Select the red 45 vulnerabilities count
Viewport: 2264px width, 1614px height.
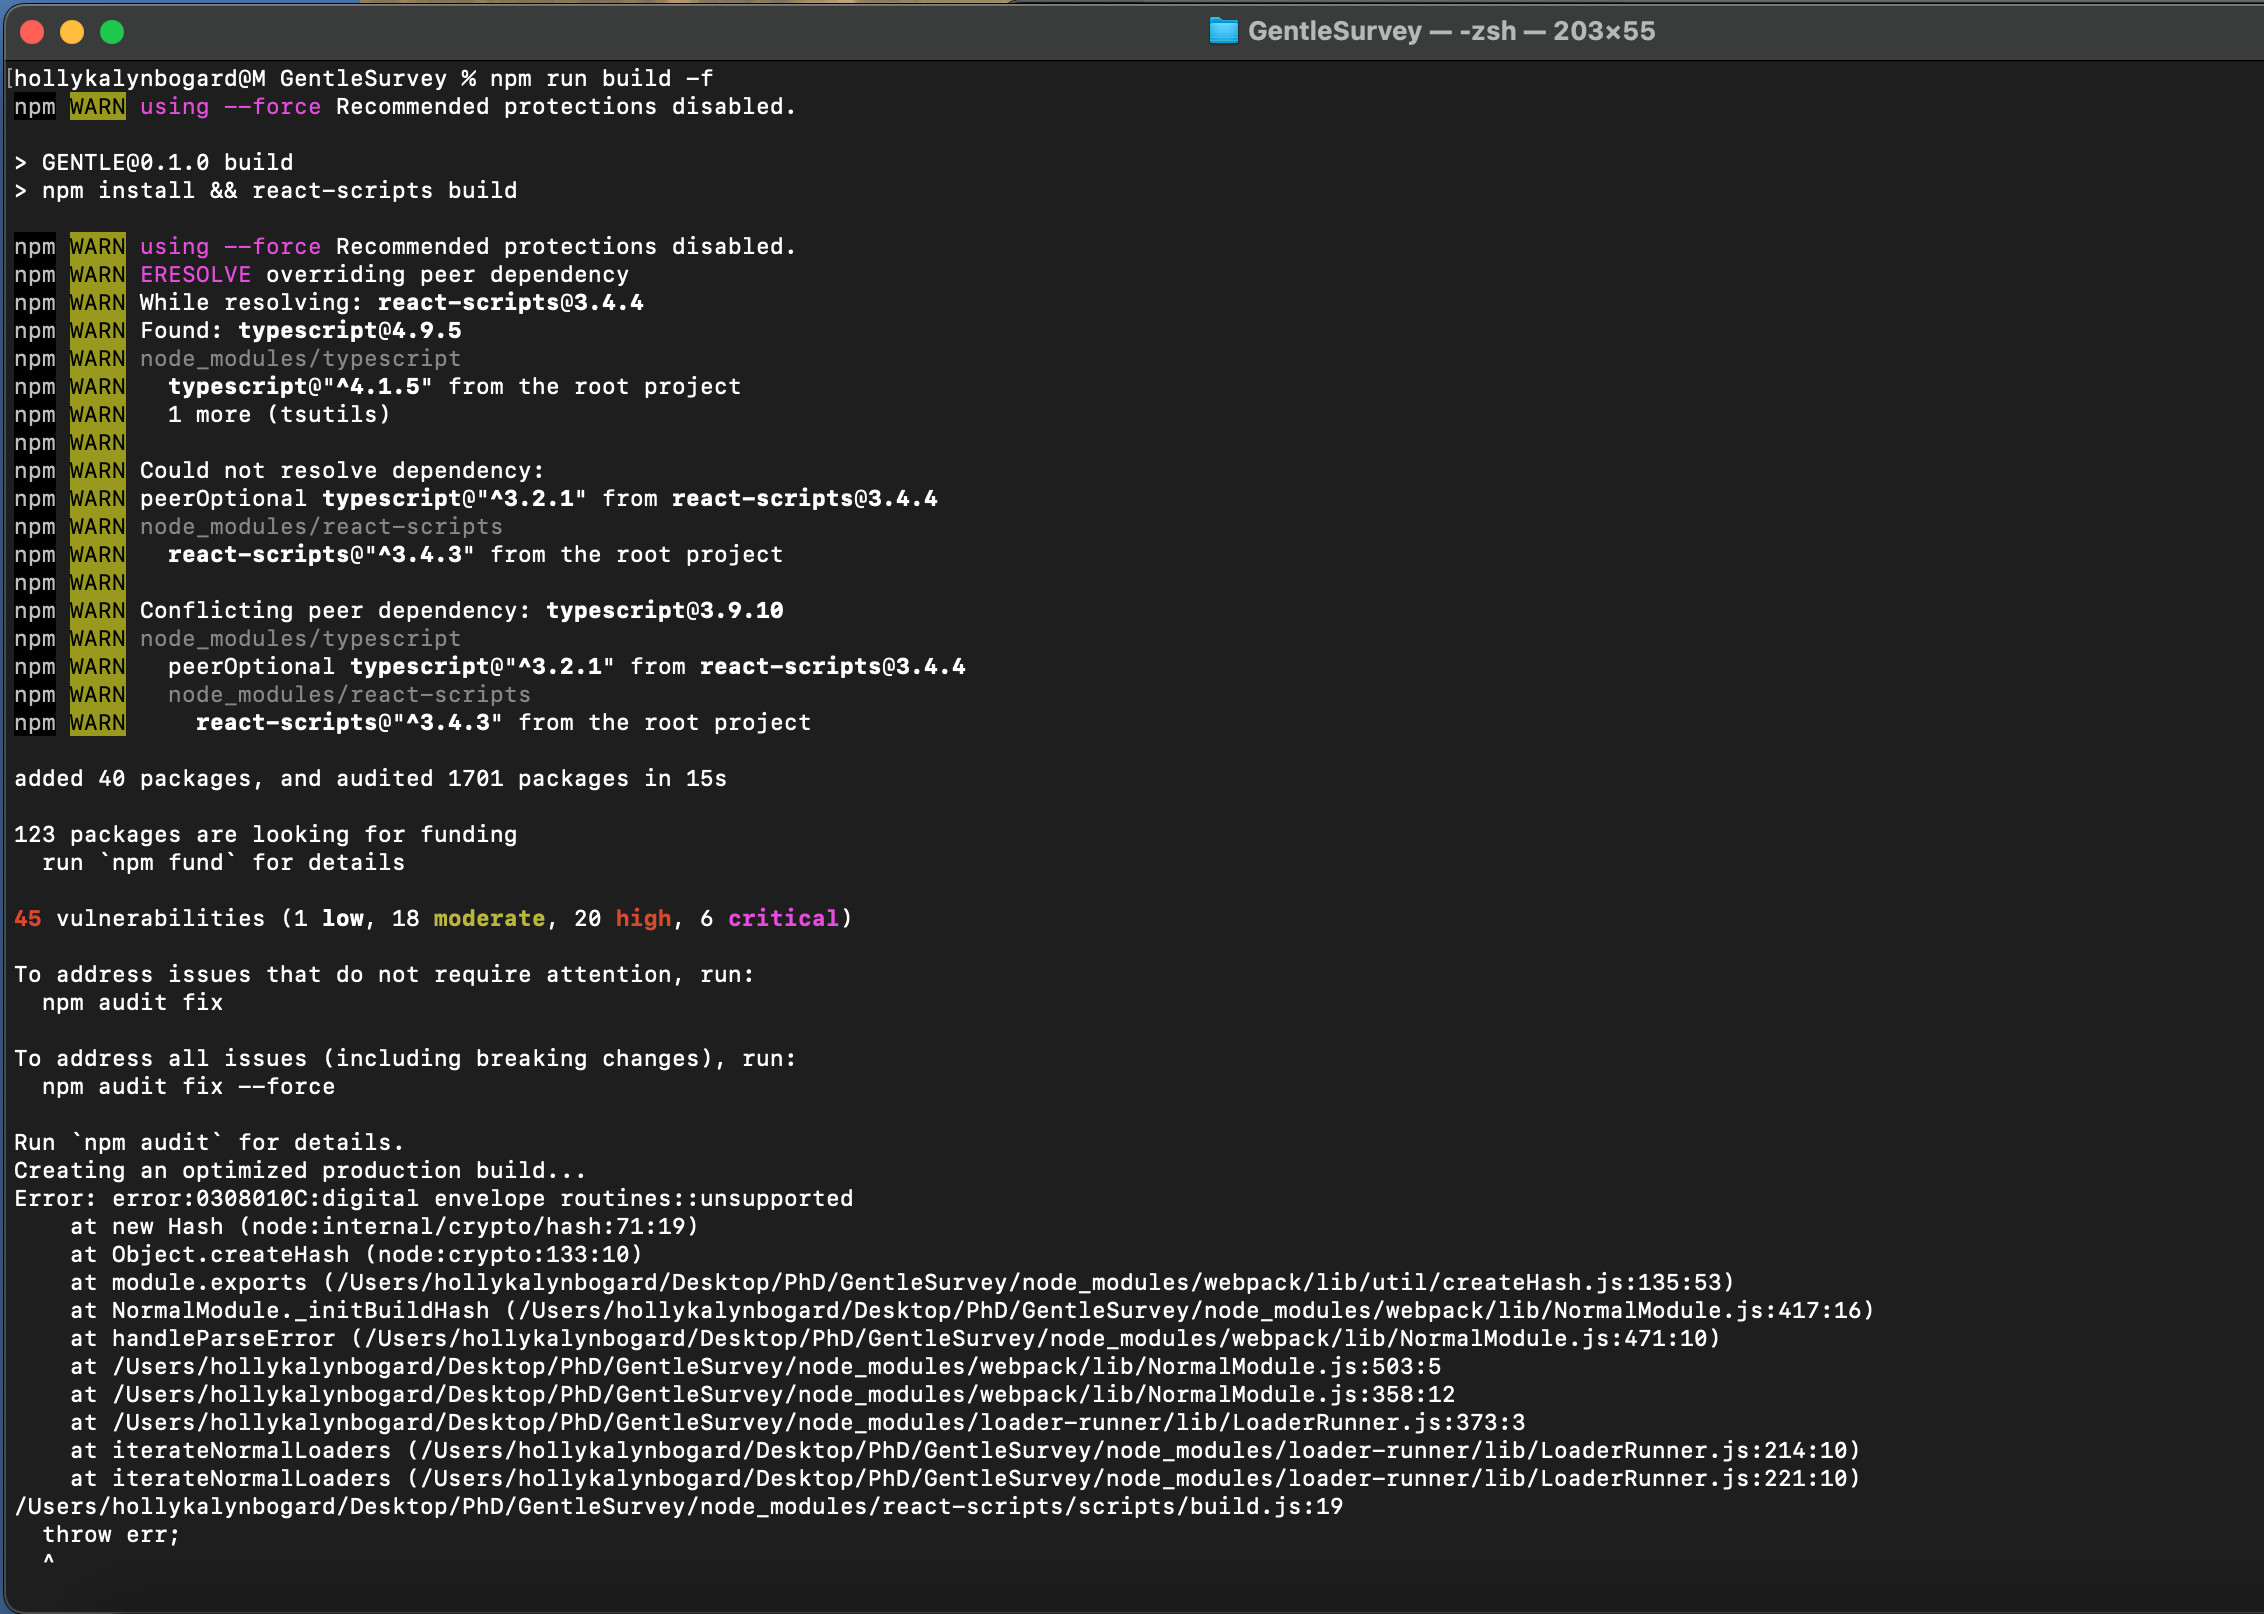(26, 918)
